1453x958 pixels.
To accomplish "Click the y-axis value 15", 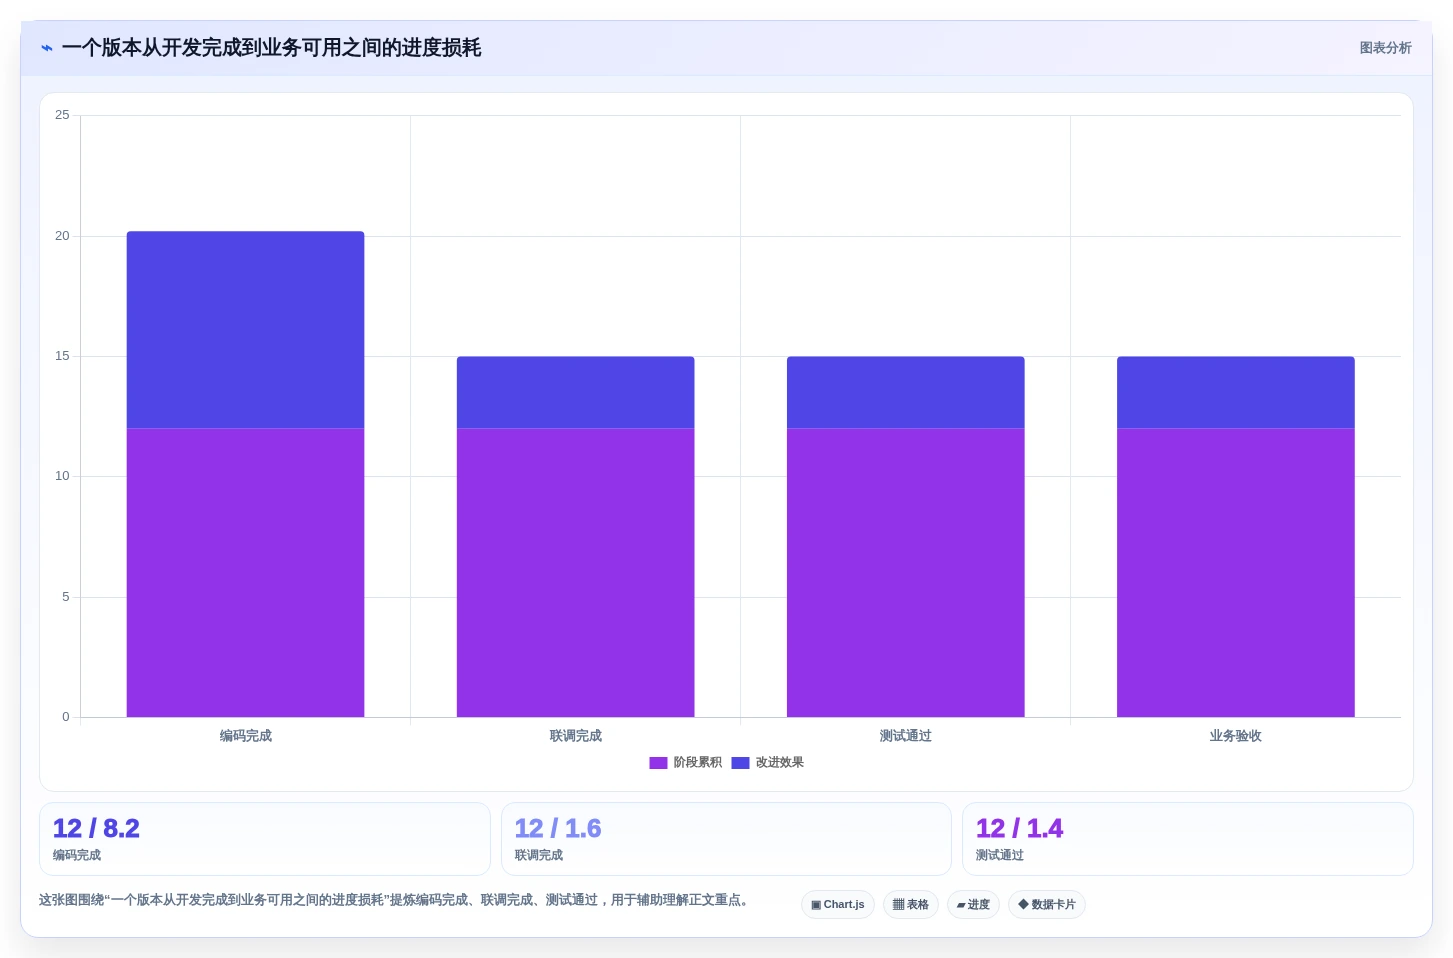I will click(x=62, y=356).
